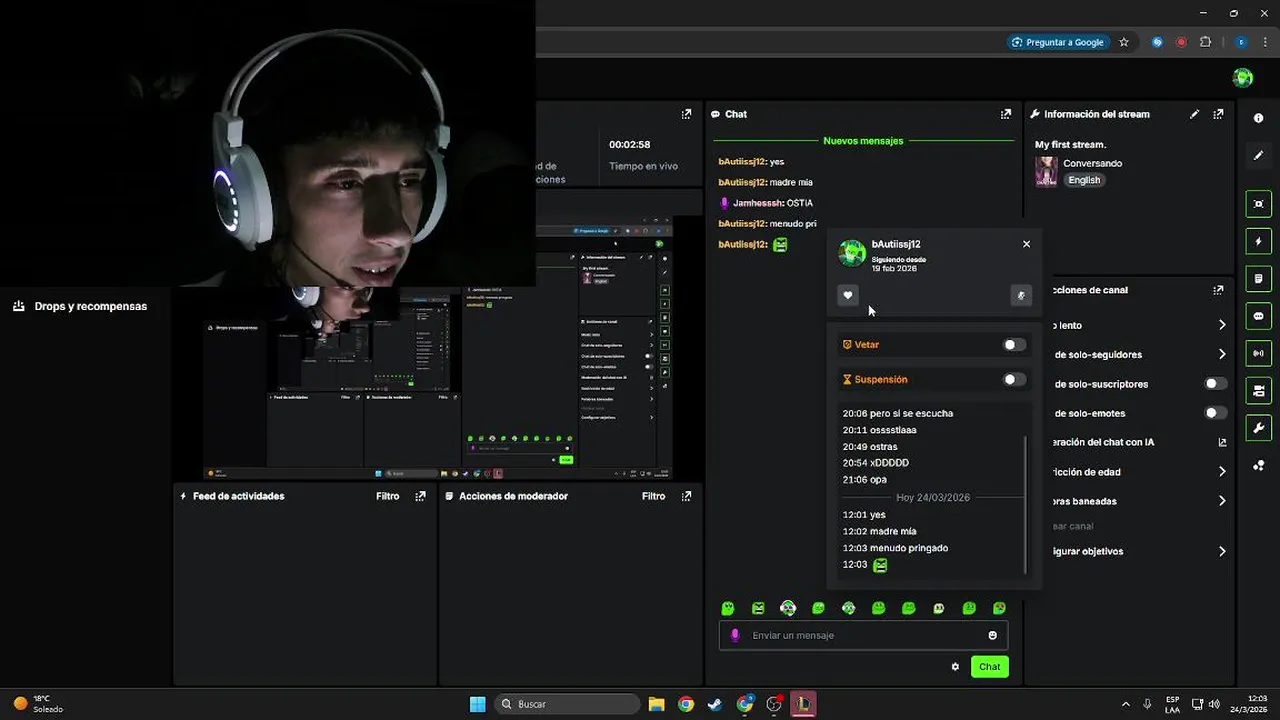
Task: Close the bAutiissj12 user card
Action: point(1026,244)
